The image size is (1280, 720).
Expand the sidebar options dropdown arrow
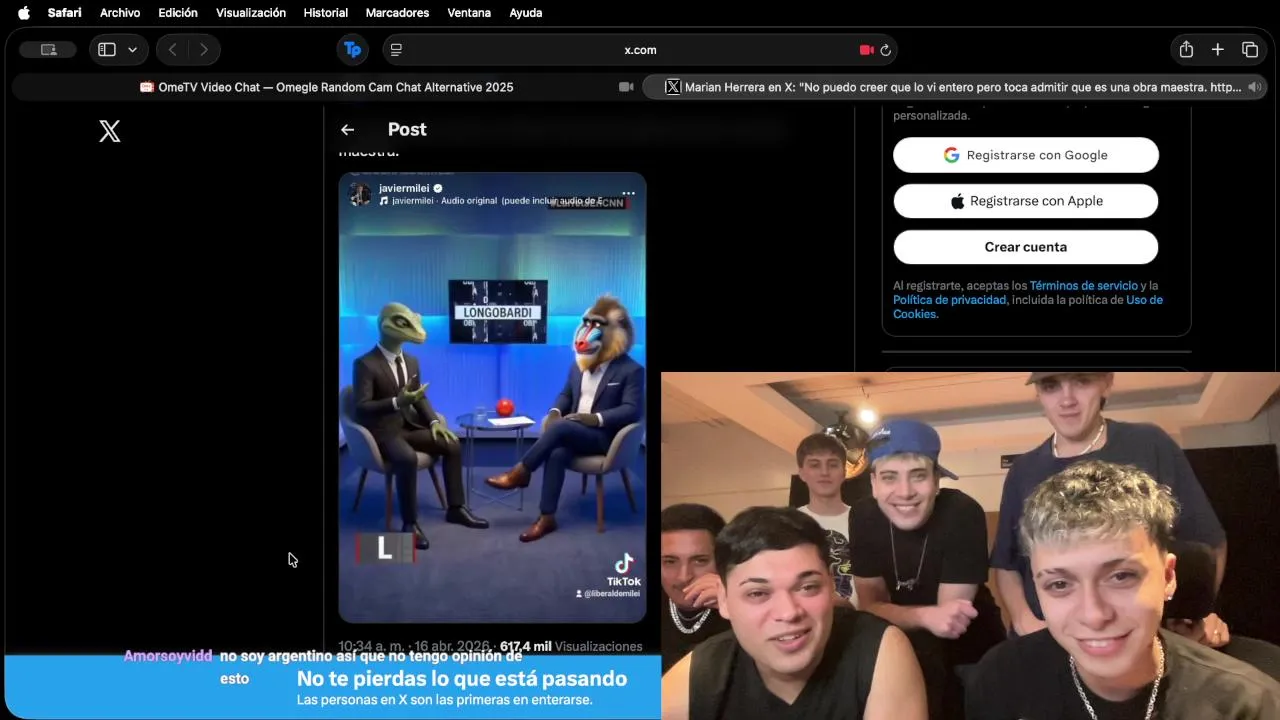point(132,50)
